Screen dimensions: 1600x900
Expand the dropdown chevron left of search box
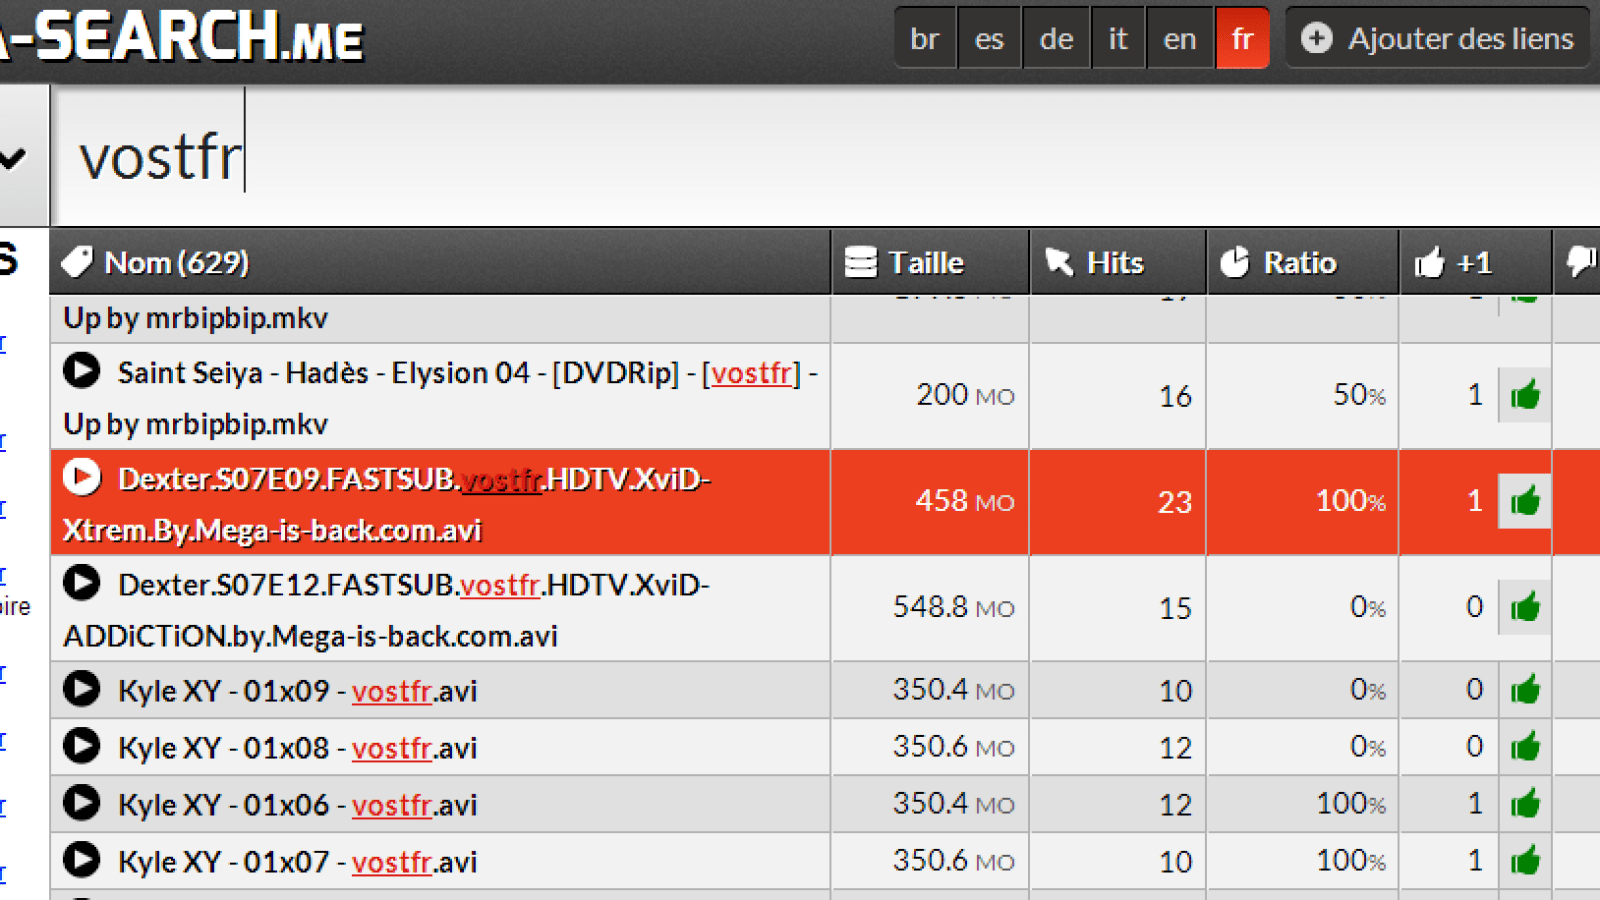pos(14,157)
